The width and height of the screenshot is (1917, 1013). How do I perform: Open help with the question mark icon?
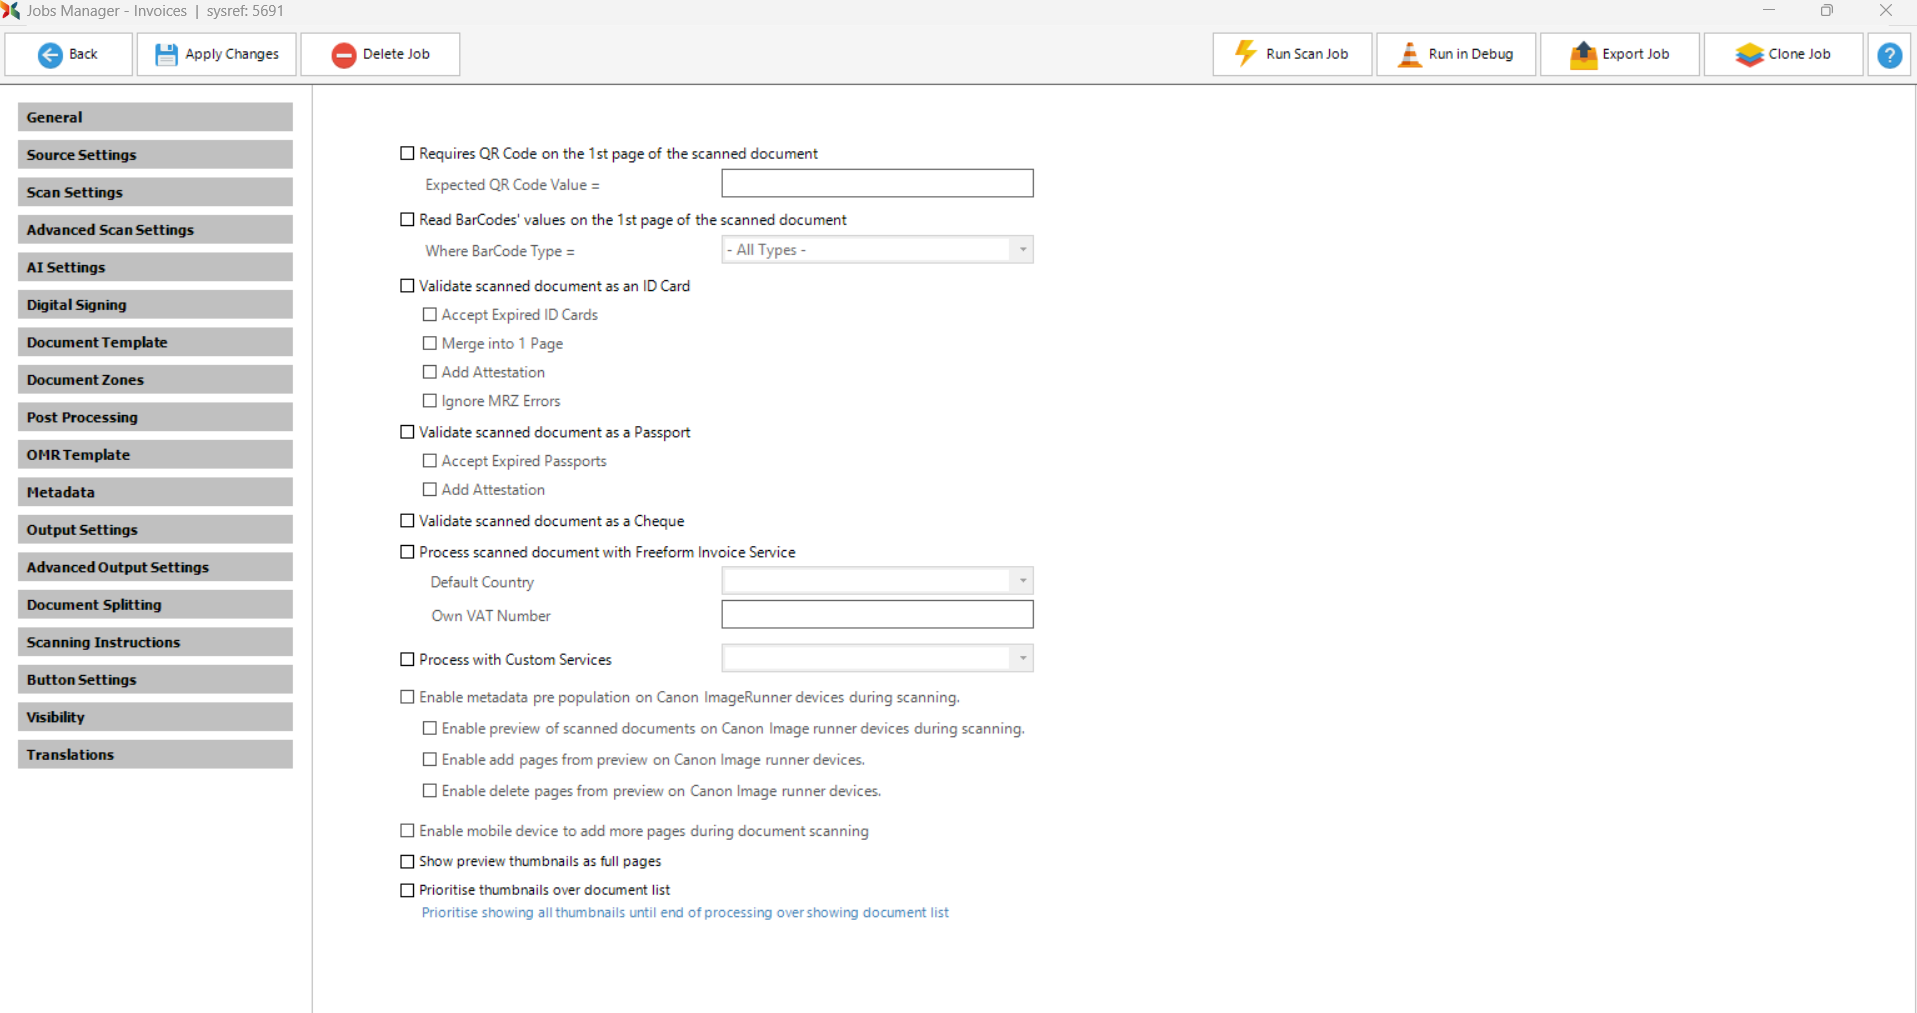[1890, 55]
